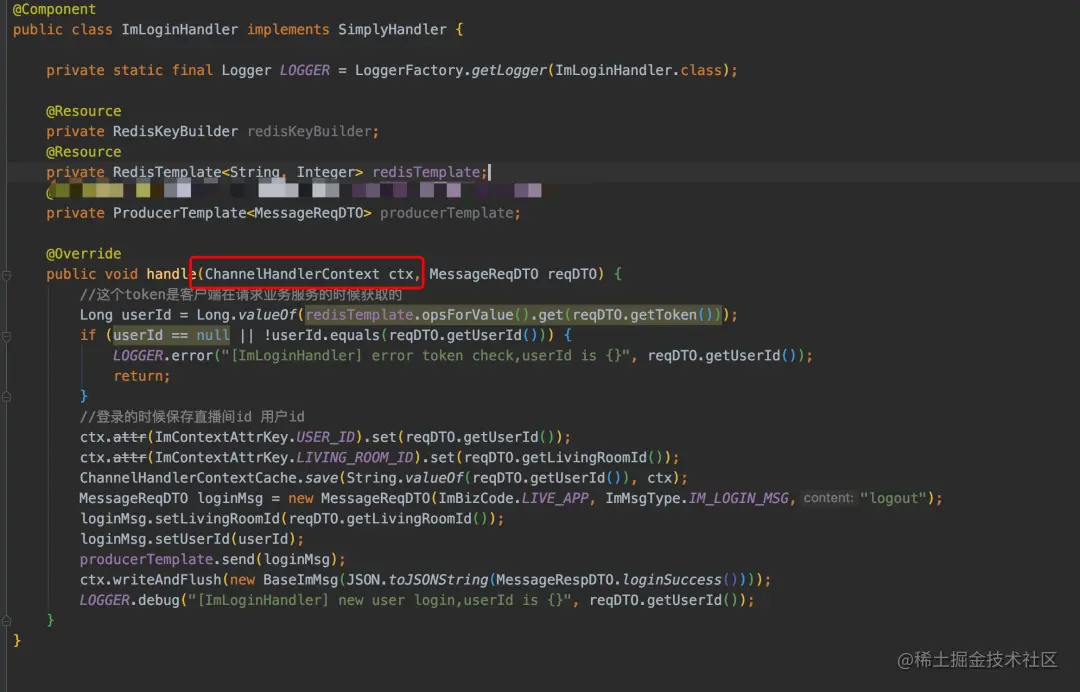Click the getLogger method call

pyautogui.click(x=508, y=70)
